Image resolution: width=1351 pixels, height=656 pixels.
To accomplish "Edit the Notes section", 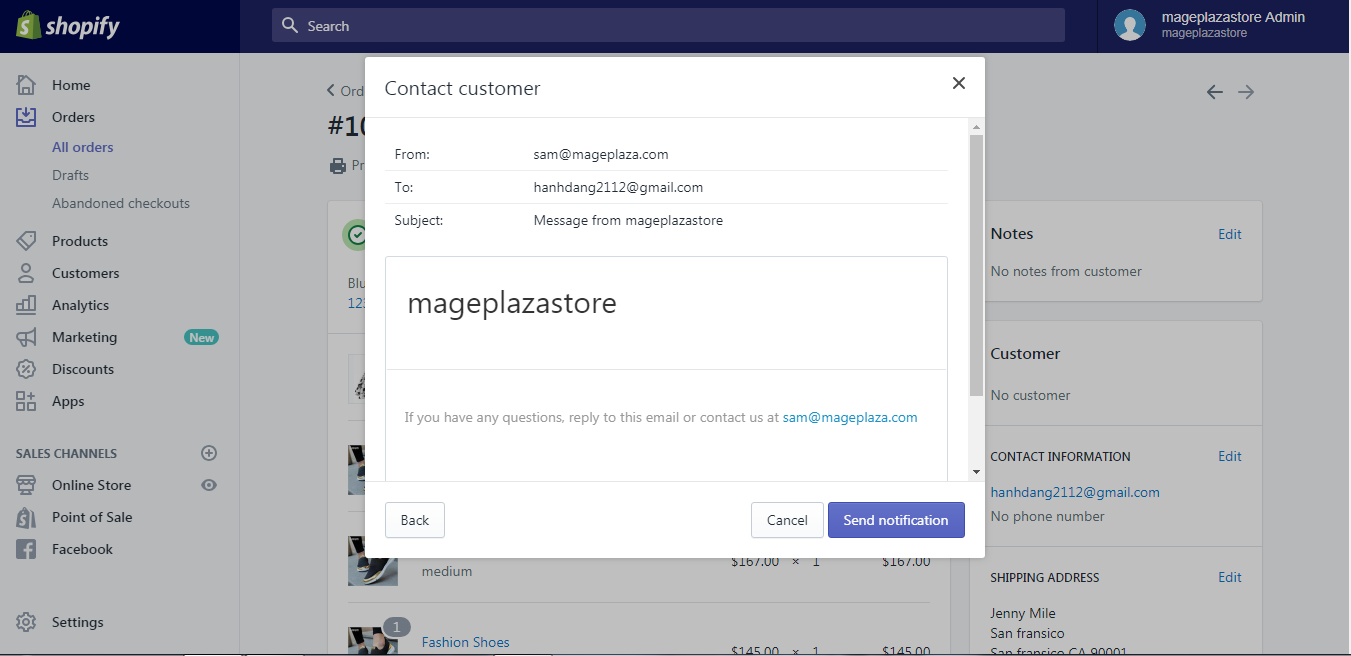I will 1230,234.
